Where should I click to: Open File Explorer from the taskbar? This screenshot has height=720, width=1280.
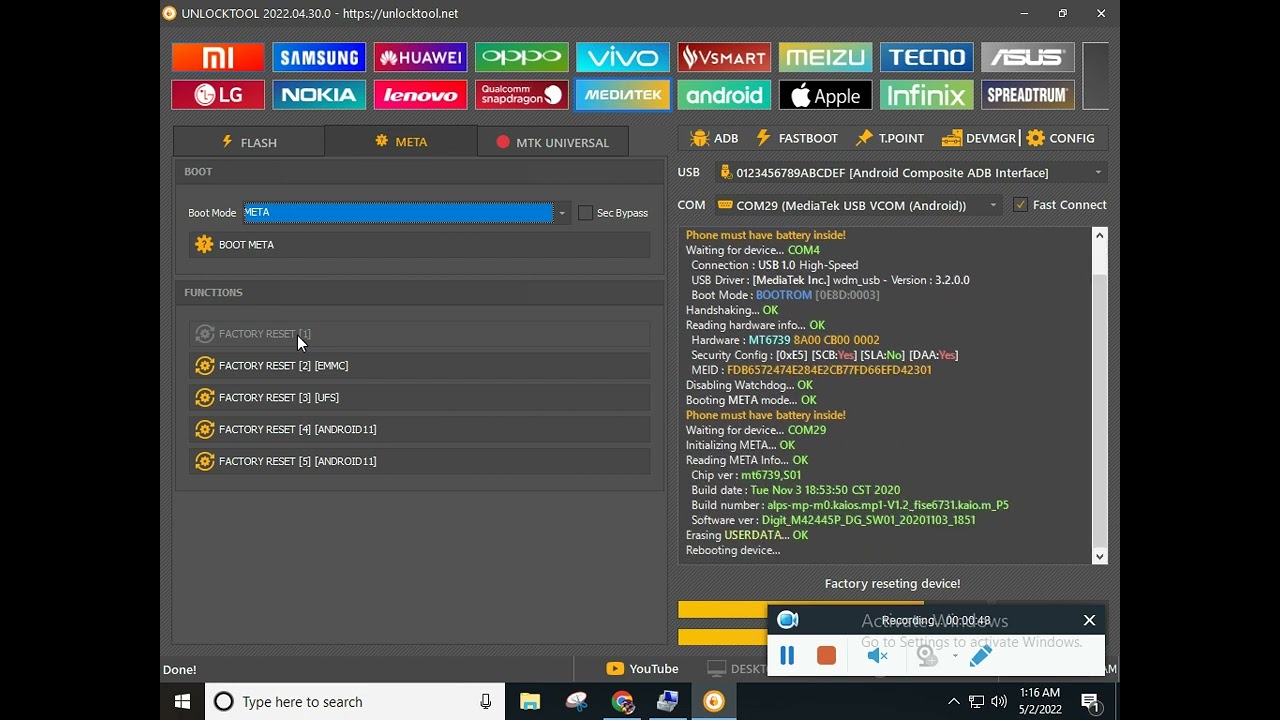point(530,702)
